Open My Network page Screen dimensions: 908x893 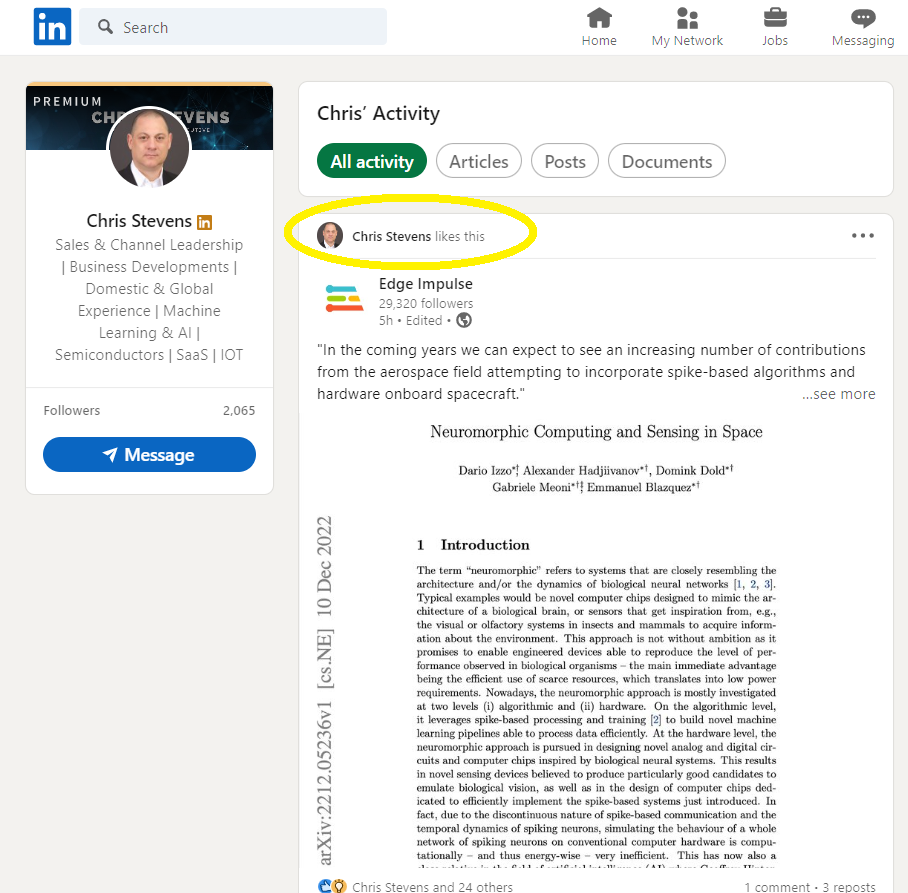(x=687, y=27)
